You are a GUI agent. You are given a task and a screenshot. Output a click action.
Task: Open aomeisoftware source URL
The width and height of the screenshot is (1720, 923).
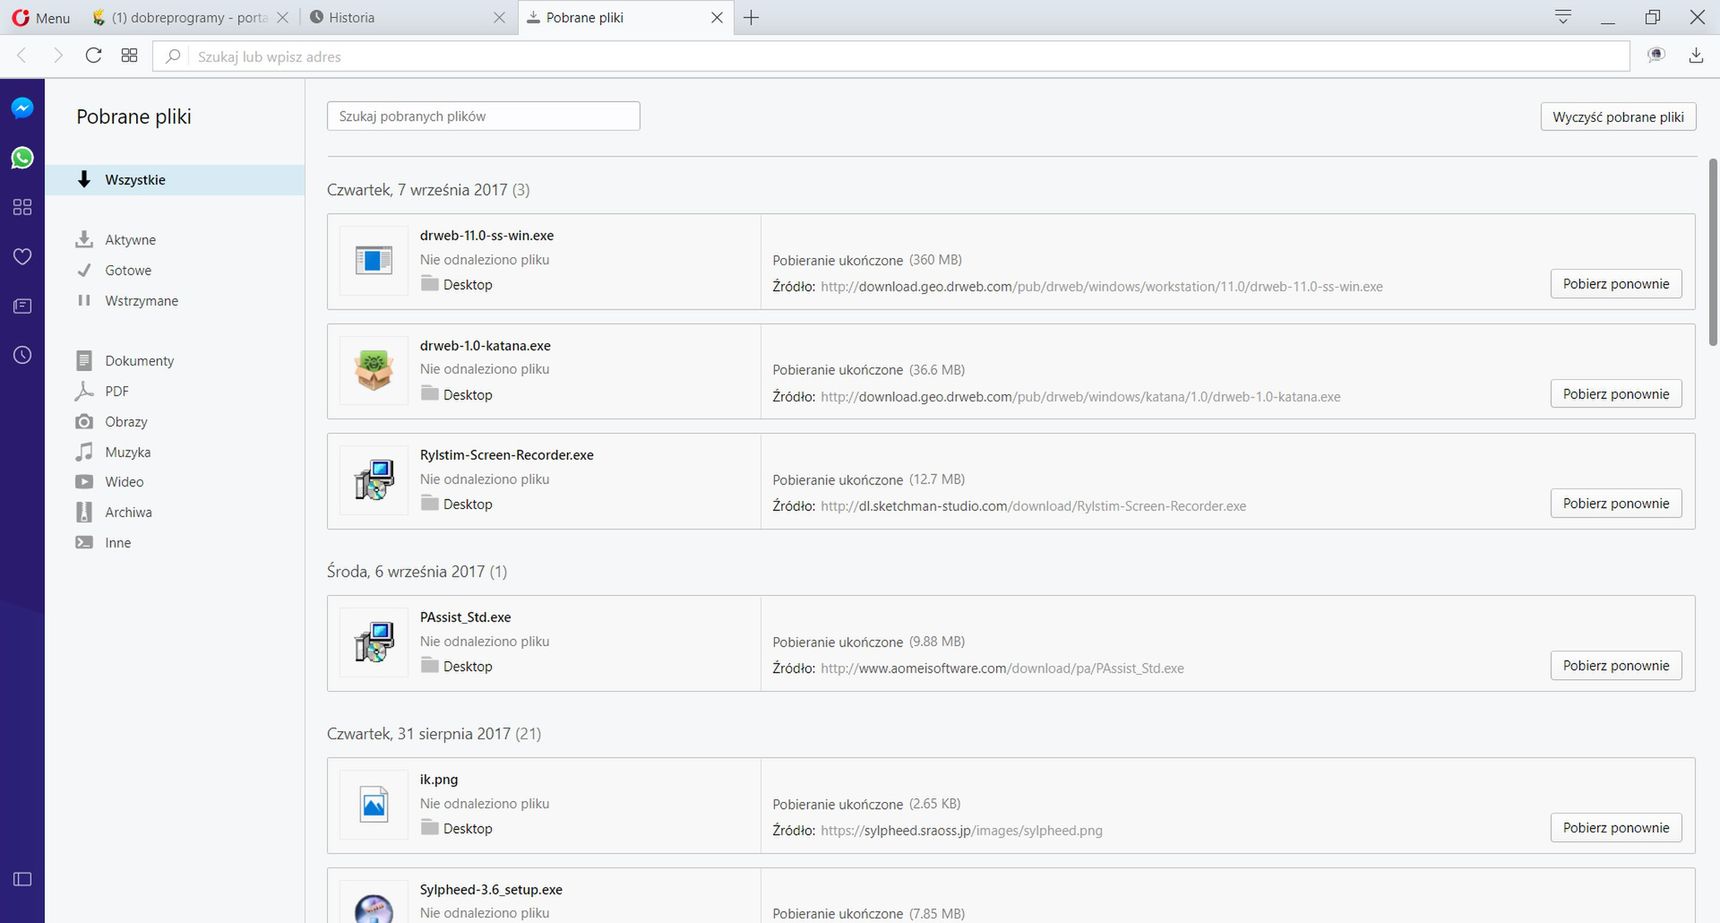click(1002, 669)
